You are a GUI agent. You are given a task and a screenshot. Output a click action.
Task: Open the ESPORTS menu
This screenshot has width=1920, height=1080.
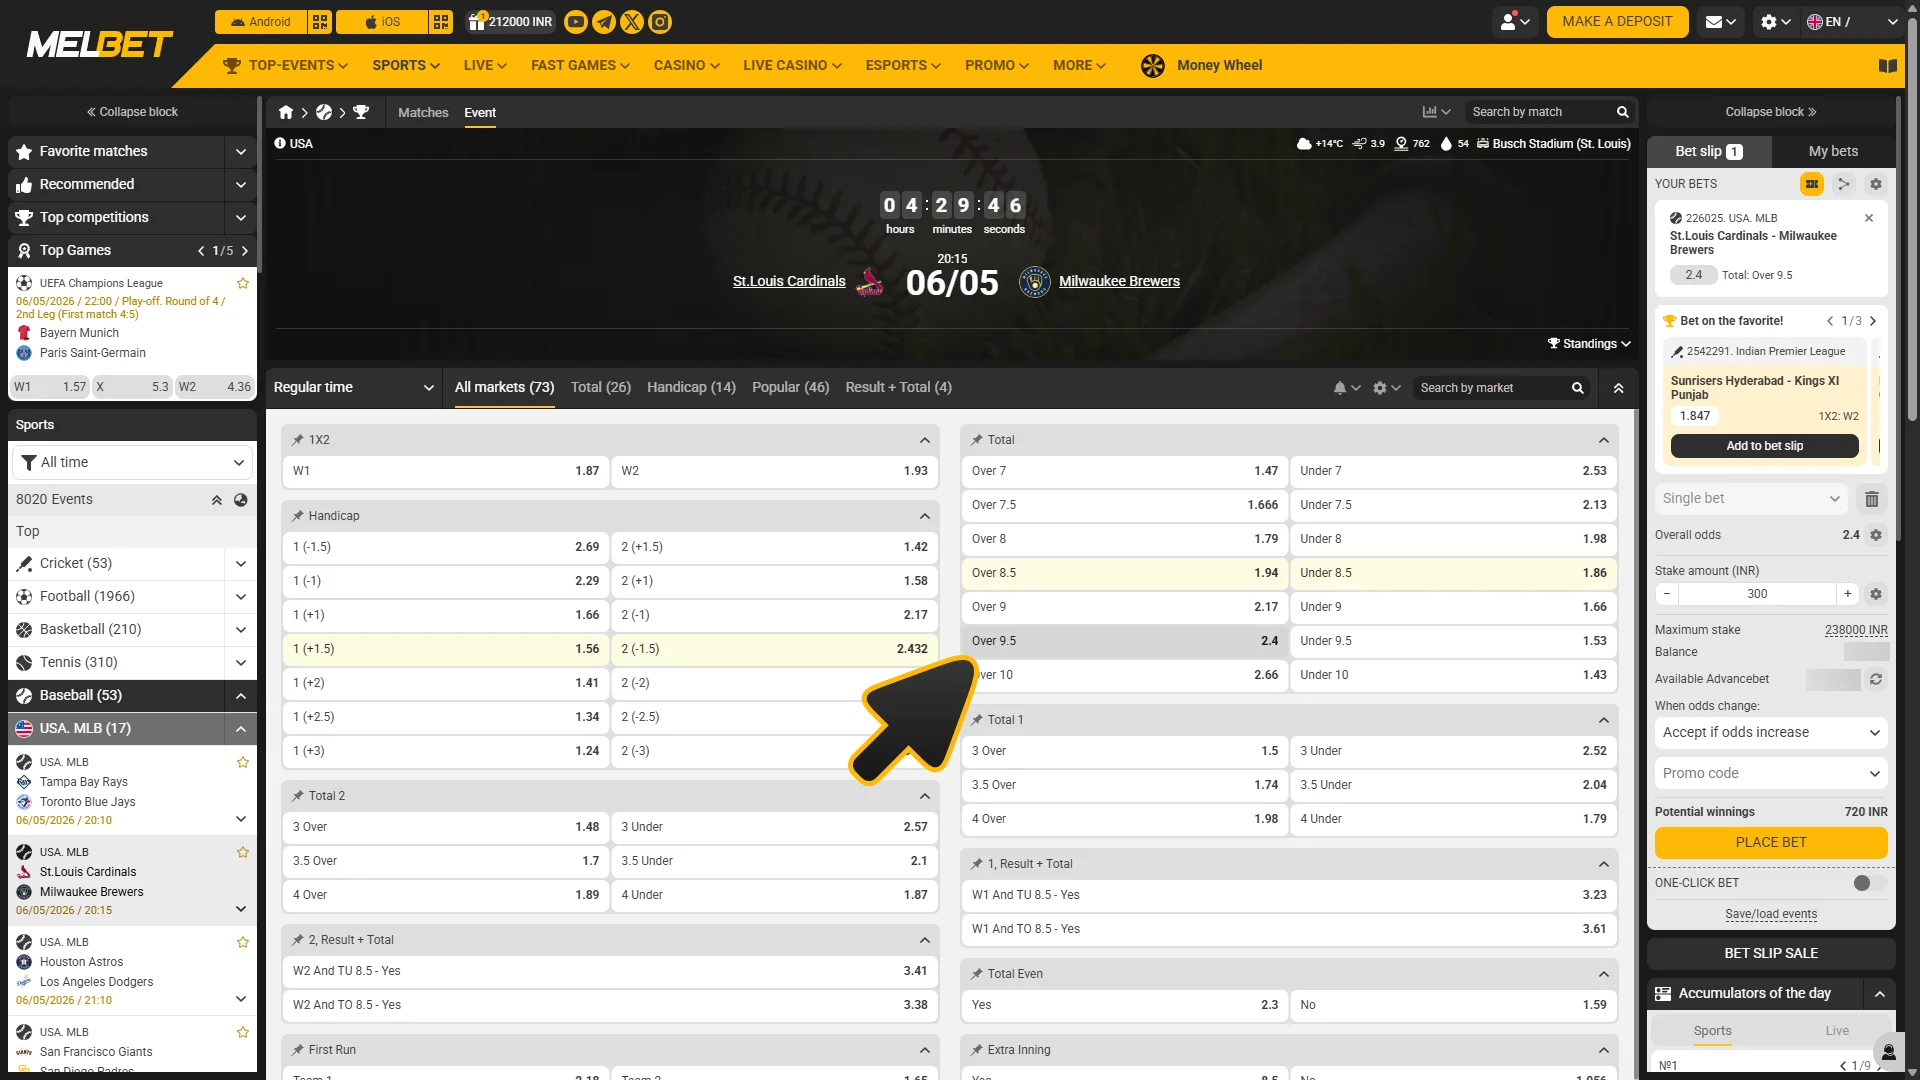(x=903, y=66)
